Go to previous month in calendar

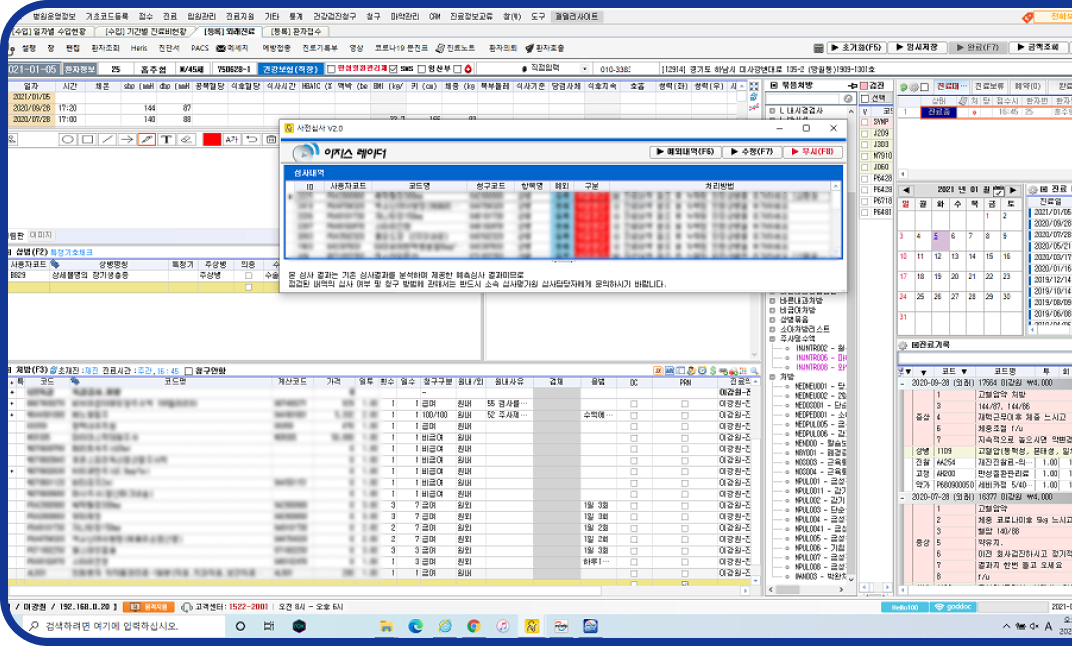coord(904,190)
